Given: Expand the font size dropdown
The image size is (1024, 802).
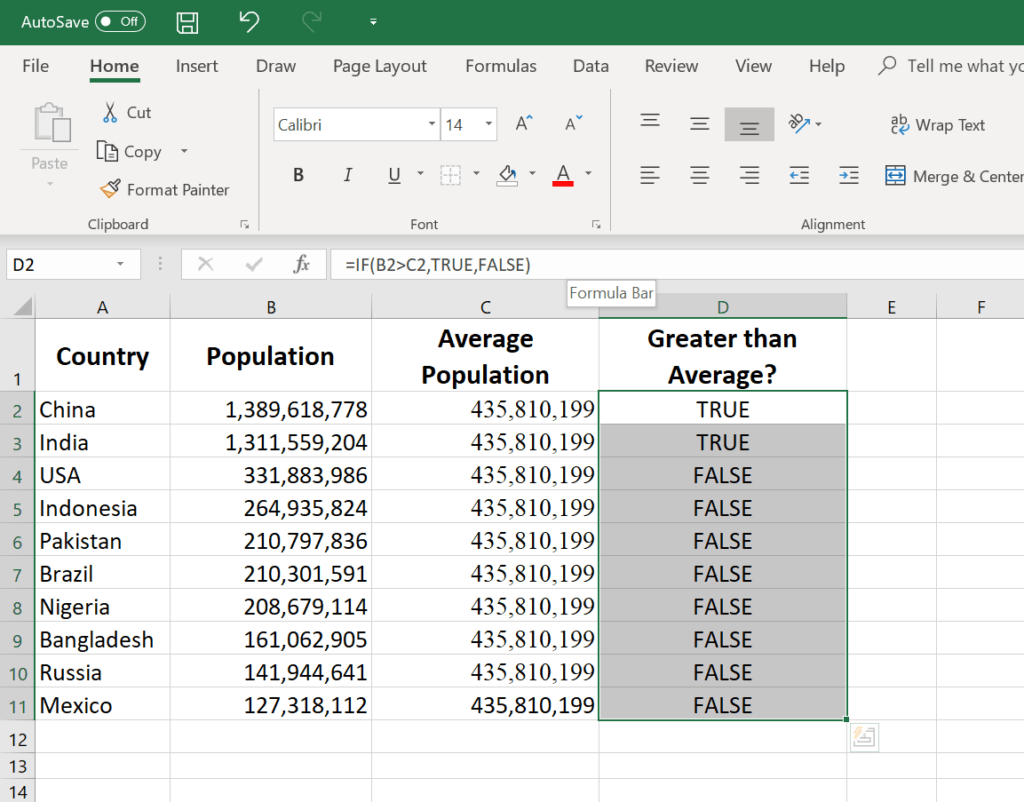Looking at the screenshot, I should click(x=489, y=125).
